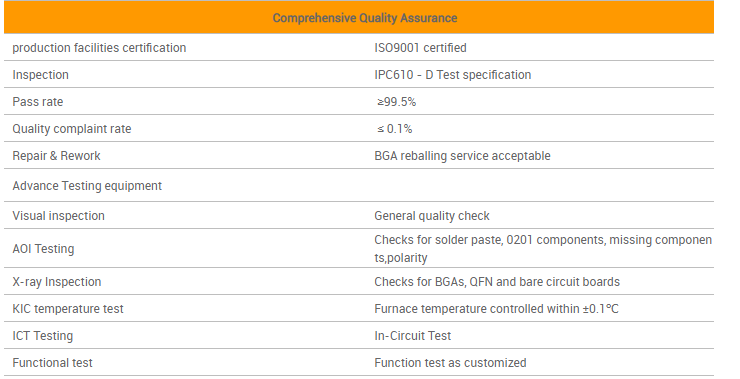Click BGA reballing service acceptable text
Image resolution: width=740 pixels, height=379 pixels.
click(x=462, y=155)
